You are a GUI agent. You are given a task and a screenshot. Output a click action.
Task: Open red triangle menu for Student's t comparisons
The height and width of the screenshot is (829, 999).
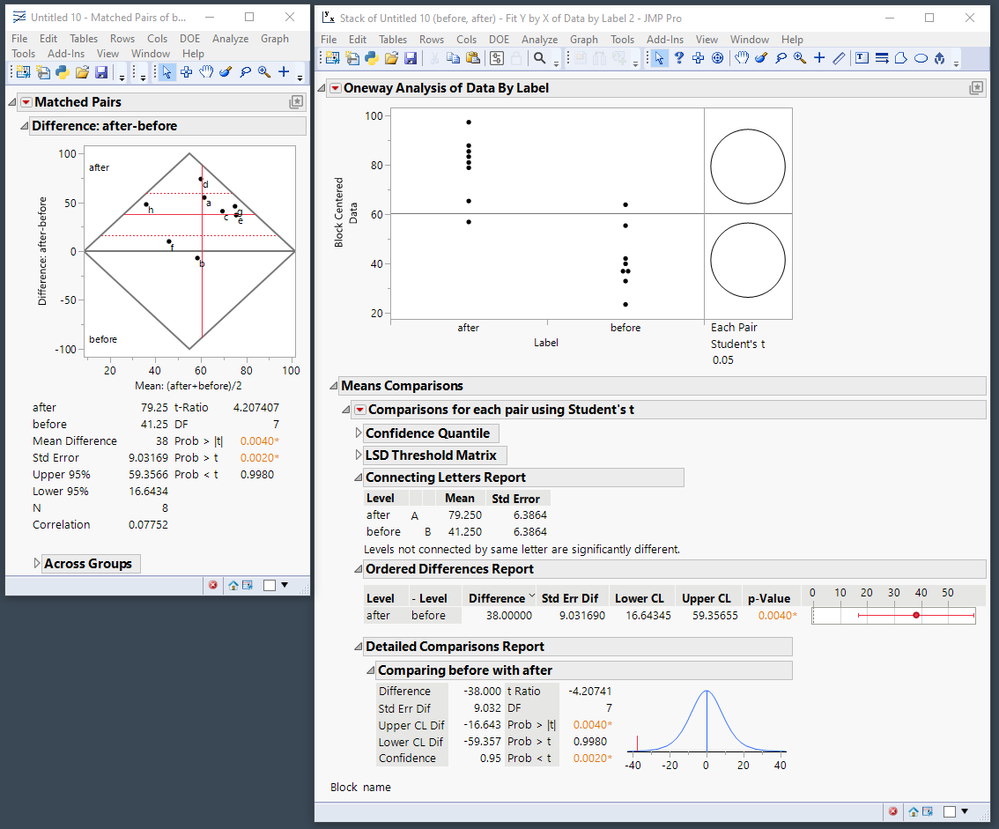click(360, 409)
